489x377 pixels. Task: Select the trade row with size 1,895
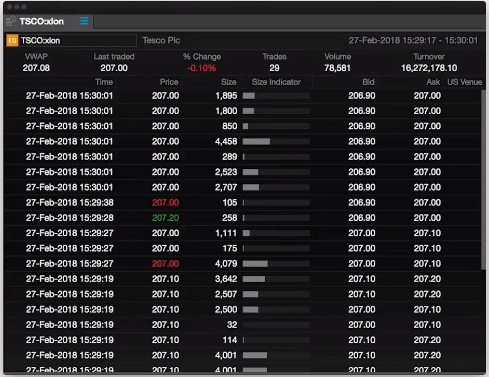(242, 96)
